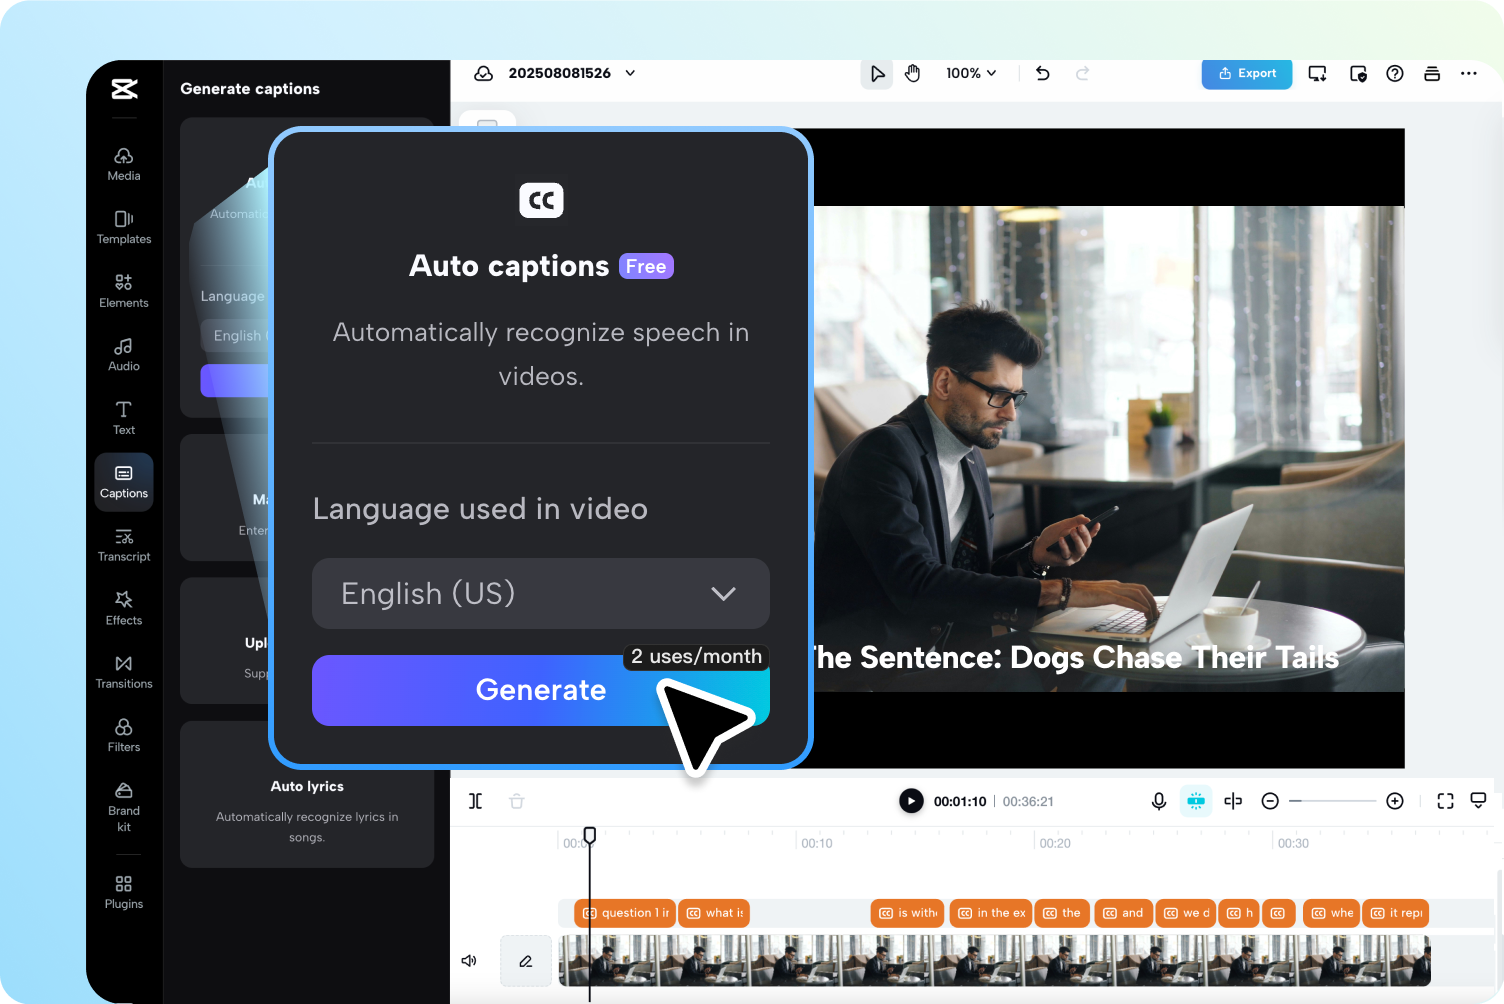Zoom in the timeline with plus button
The width and height of the screenshot is (1504, 1004).
coord(1395,801)
